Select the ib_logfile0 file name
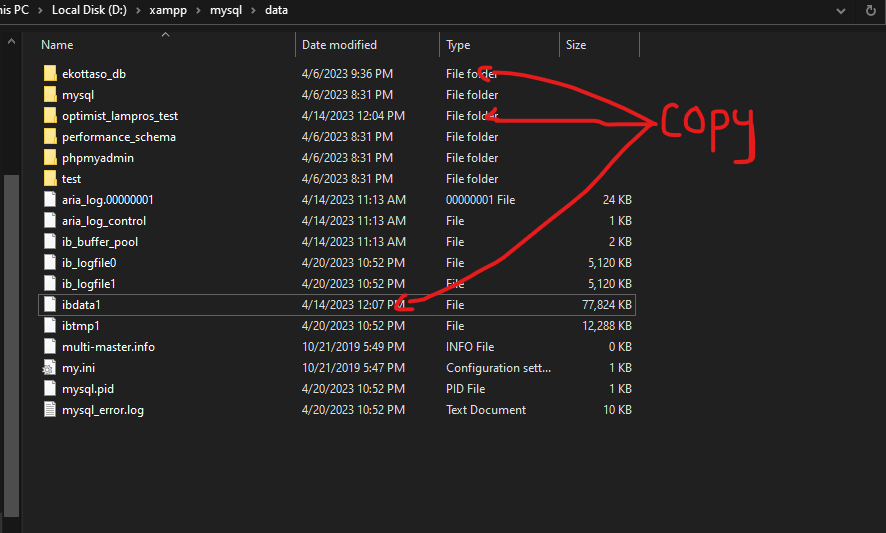The width and height of the screenshot is (886, 533). 89,263
